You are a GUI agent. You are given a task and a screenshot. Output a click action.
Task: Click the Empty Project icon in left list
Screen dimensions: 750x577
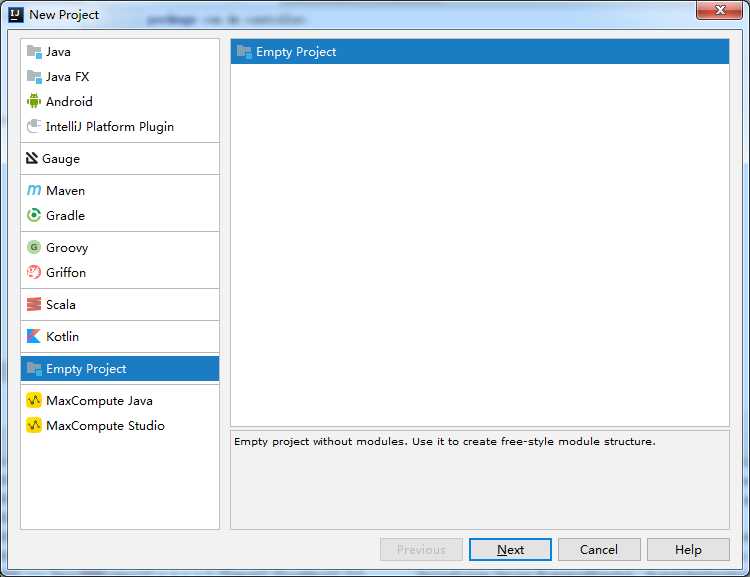(34, 368)
